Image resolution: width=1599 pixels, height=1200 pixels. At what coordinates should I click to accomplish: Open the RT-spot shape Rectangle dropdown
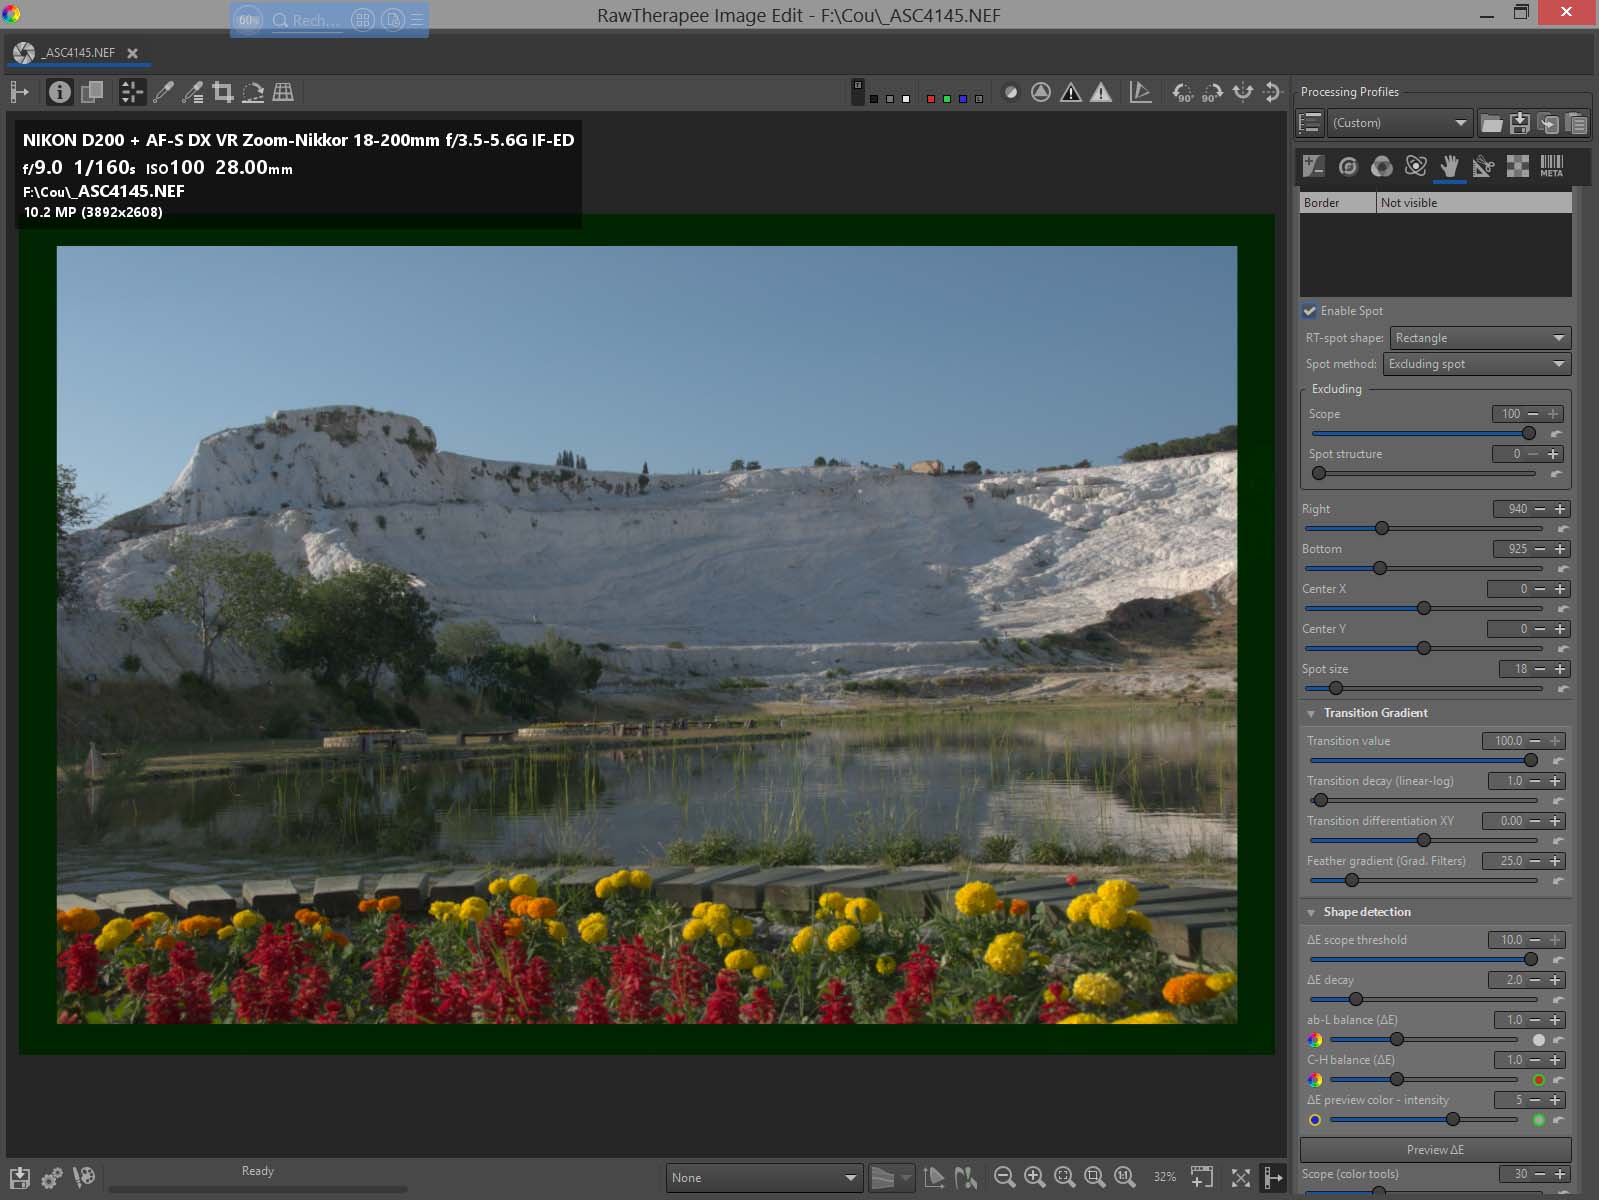[x=1479, y=338]
